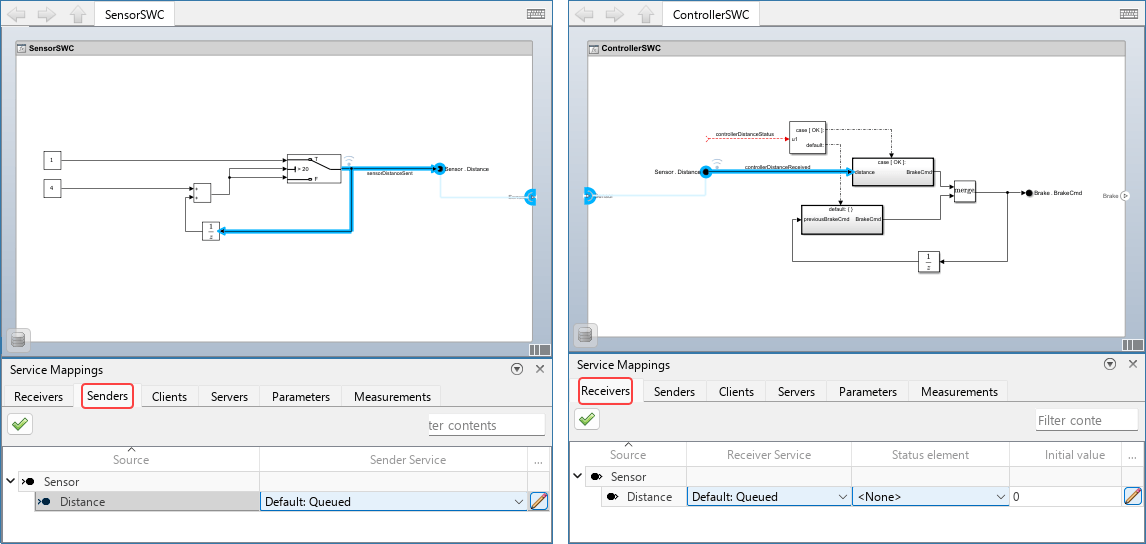
Task: Click the back arrow in ControllerSWC window
Action: [x=586, y=14]
